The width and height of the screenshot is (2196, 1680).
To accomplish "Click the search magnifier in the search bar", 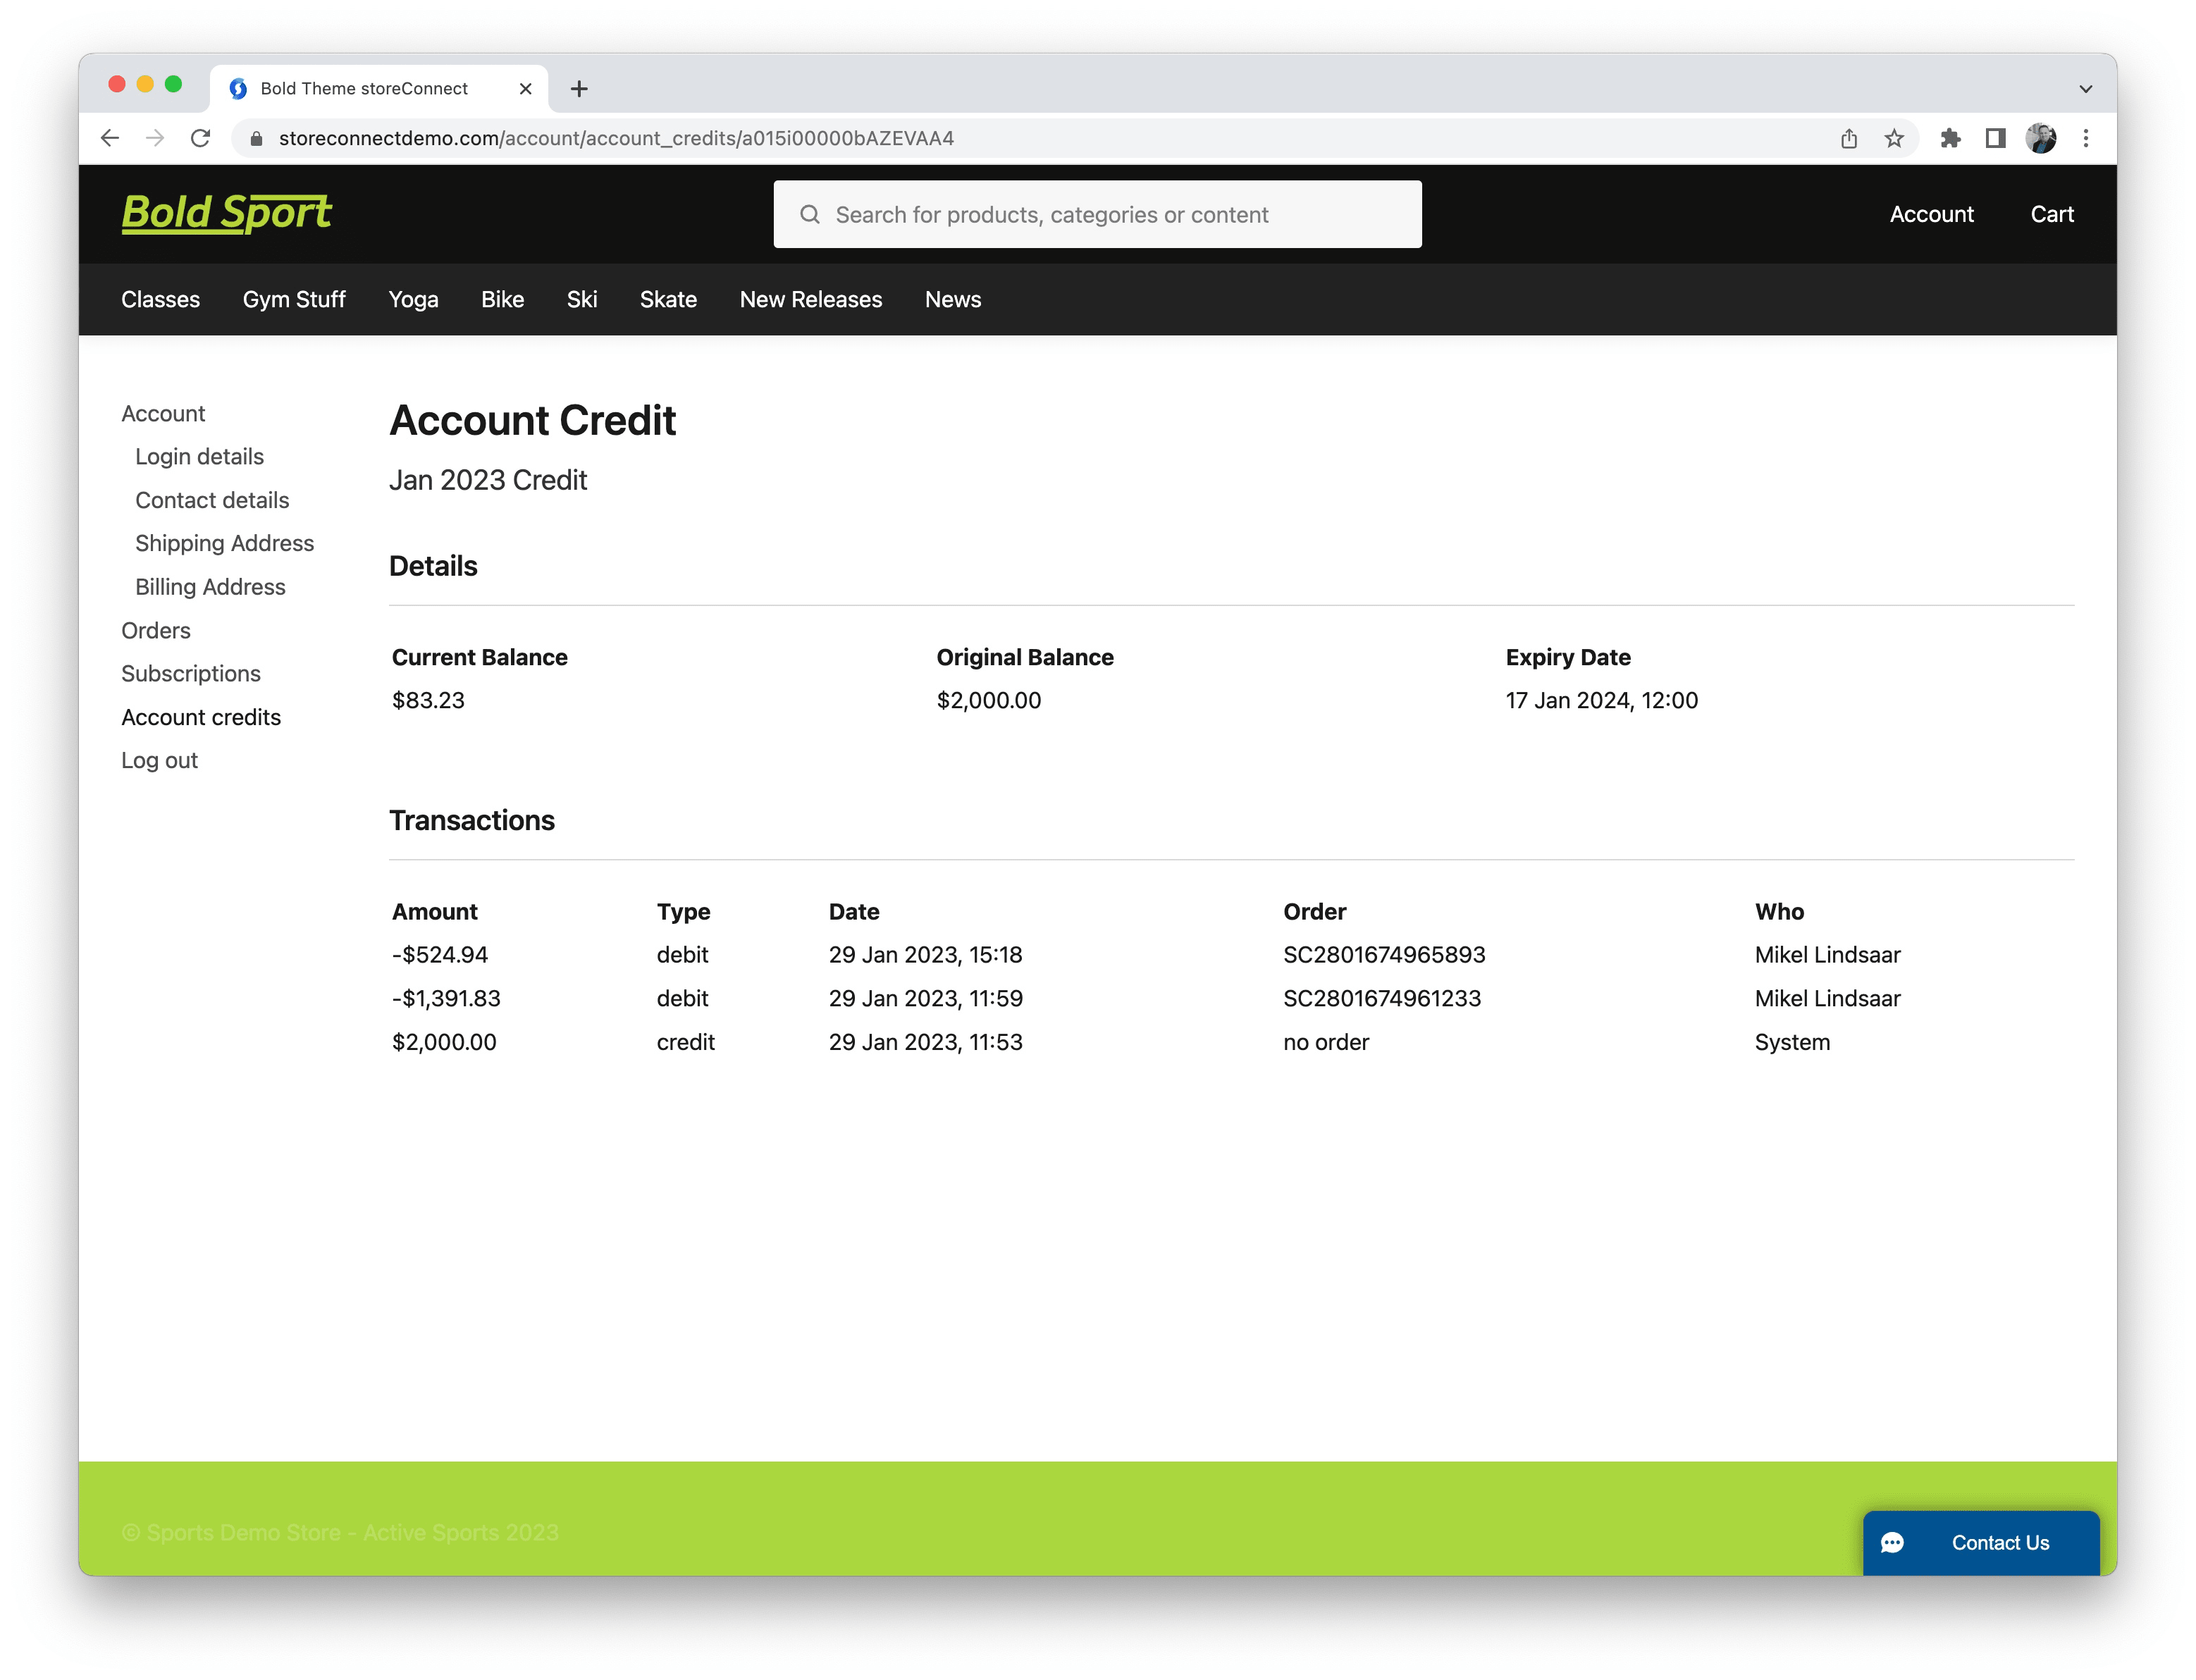I will tap(810, 214).
